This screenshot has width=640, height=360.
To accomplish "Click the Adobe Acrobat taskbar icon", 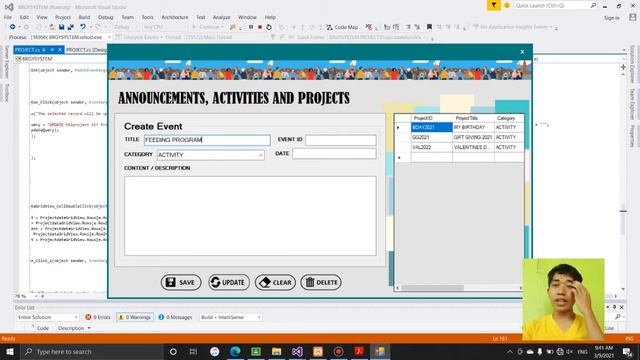I will (x=359, y=351).
